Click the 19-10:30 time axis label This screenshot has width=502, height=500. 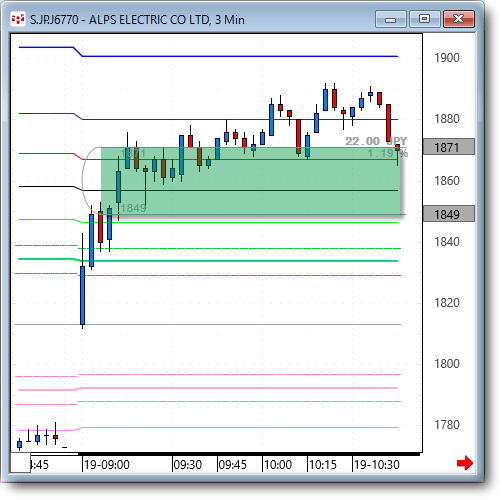[377, 464]
